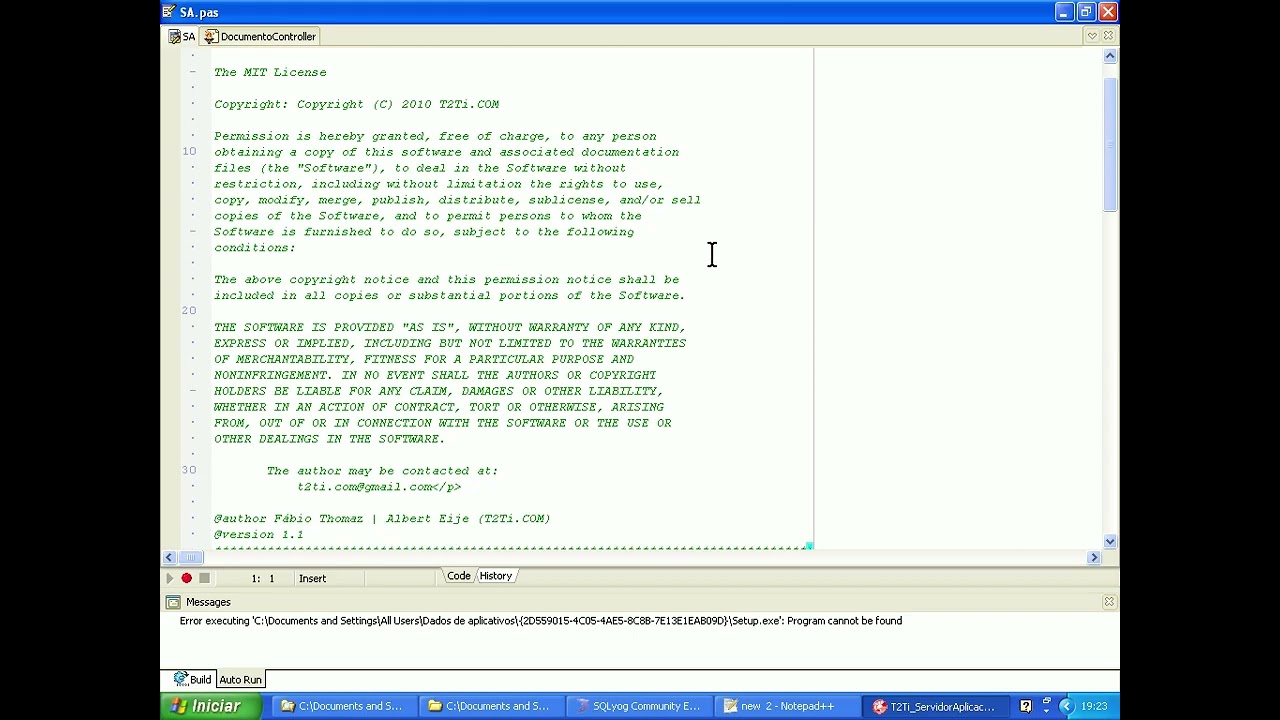The width and height of the screenshot is (1280, 720).
Task: Click t2ti.com@gmail.com text in editor
Action: (x=364, y=487)
